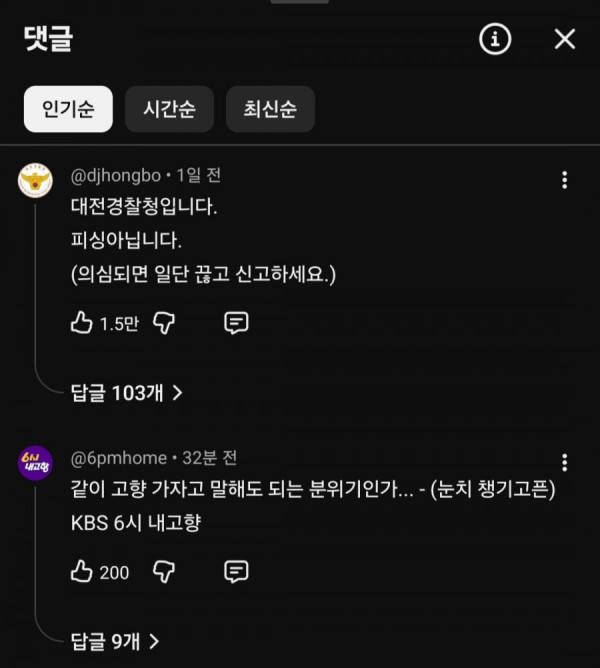Open more options for @6pmhome comment
The image size is (600, 668).
tap(565, 462)
